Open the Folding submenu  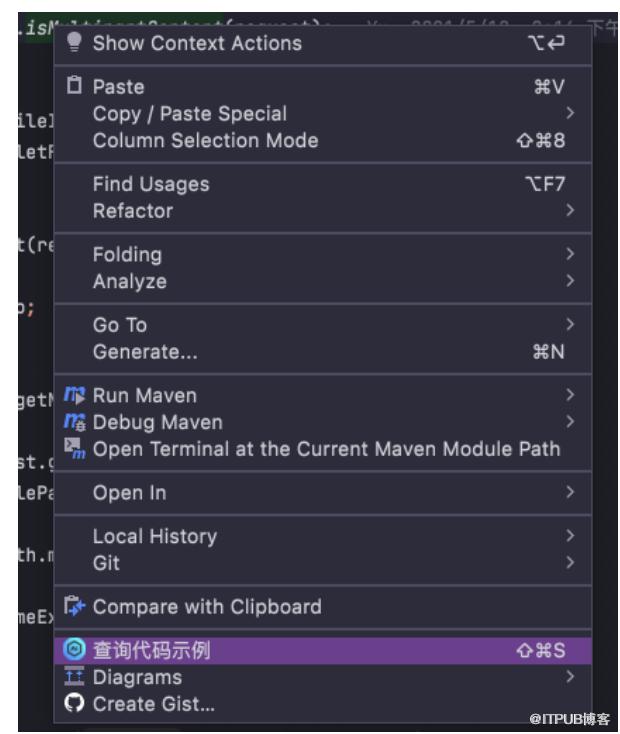coord(127,255)
